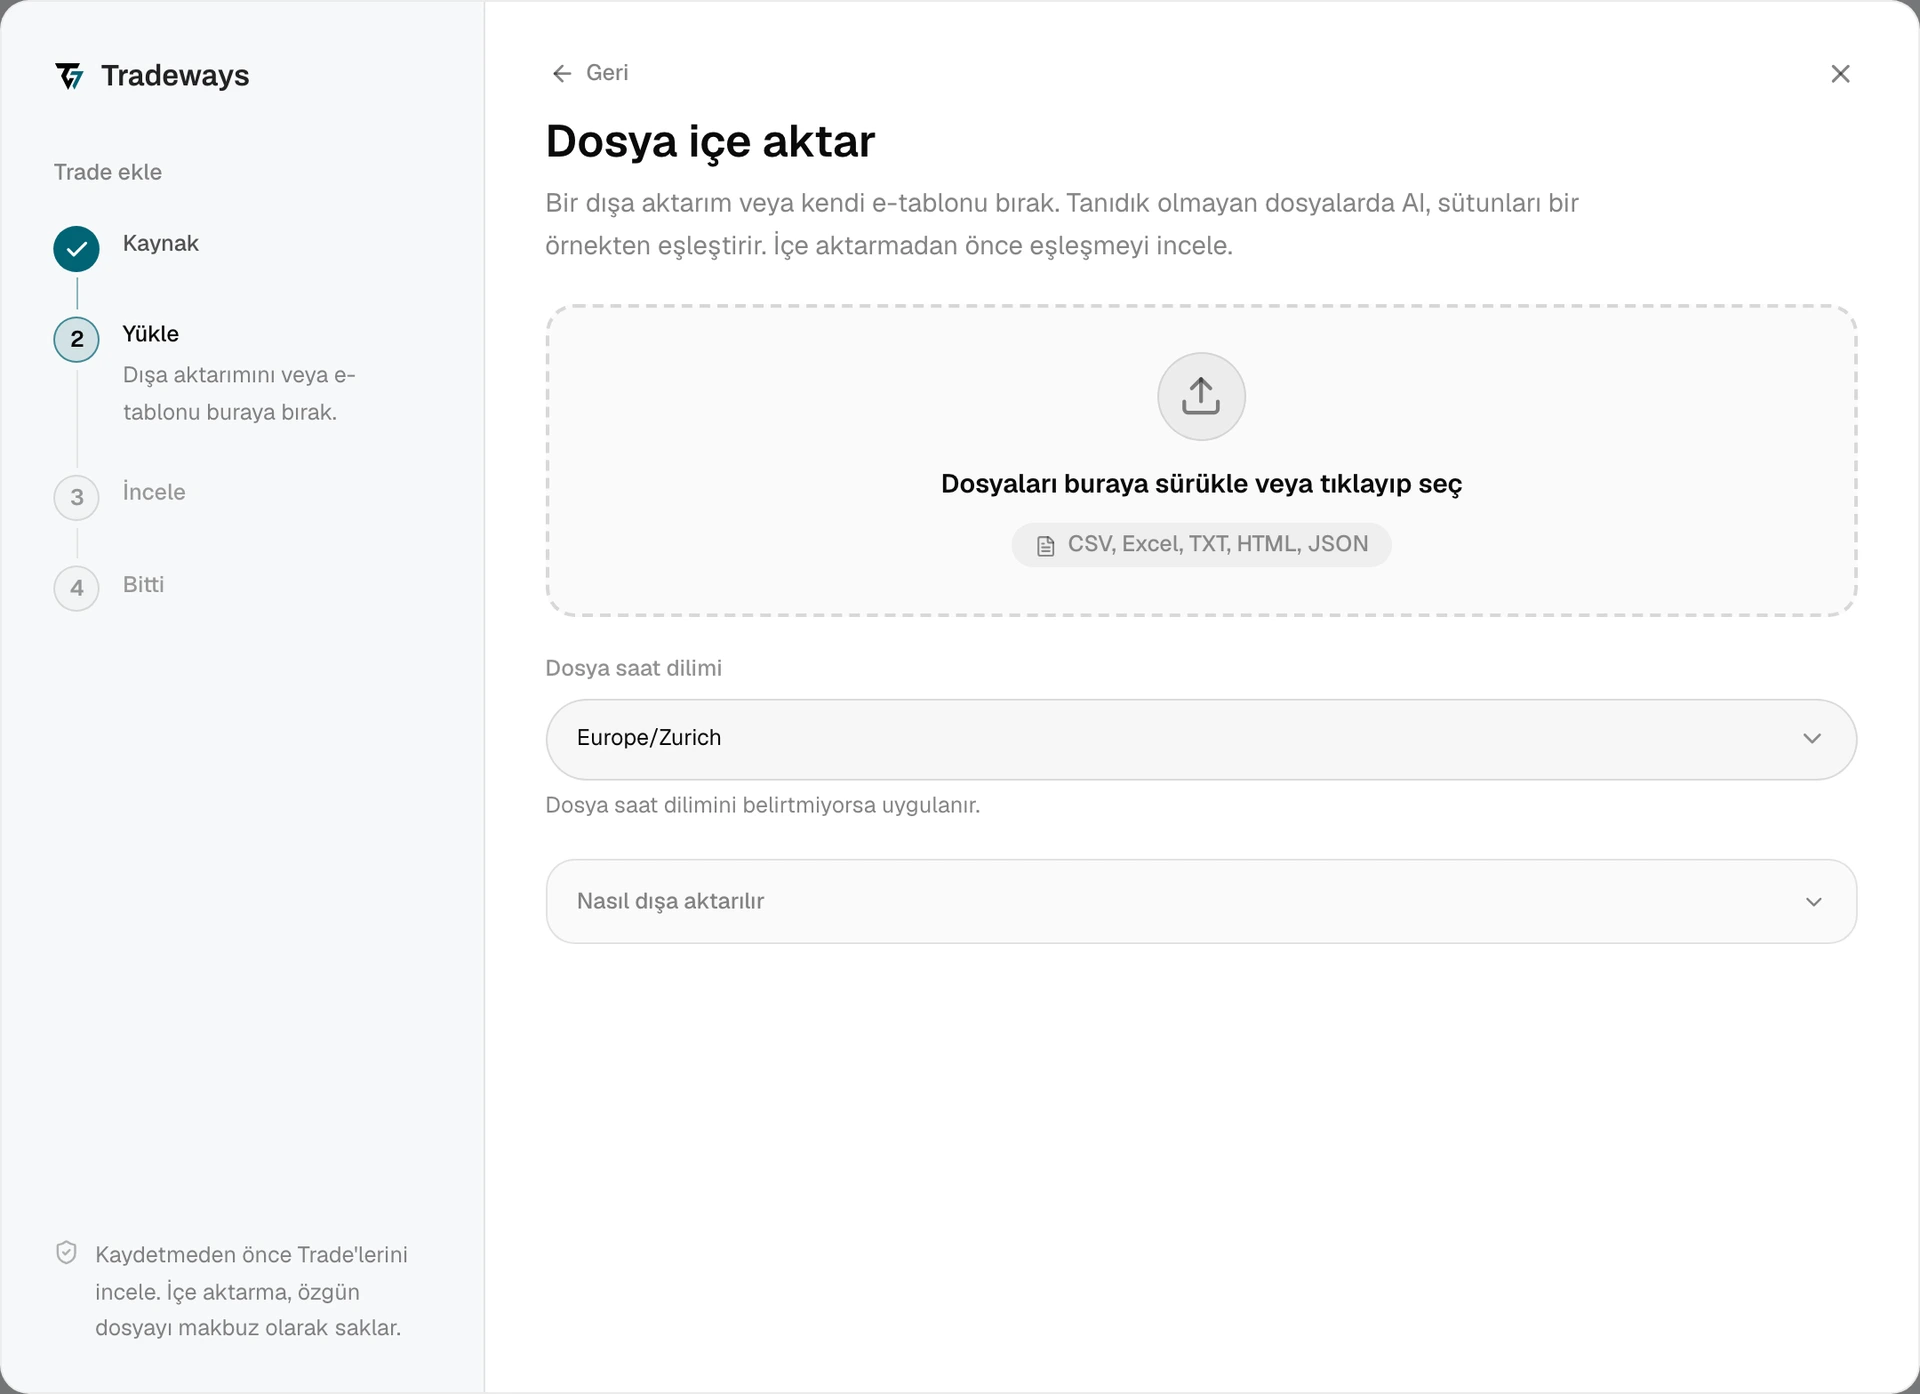Click the Bitti step label

(143, 584)
